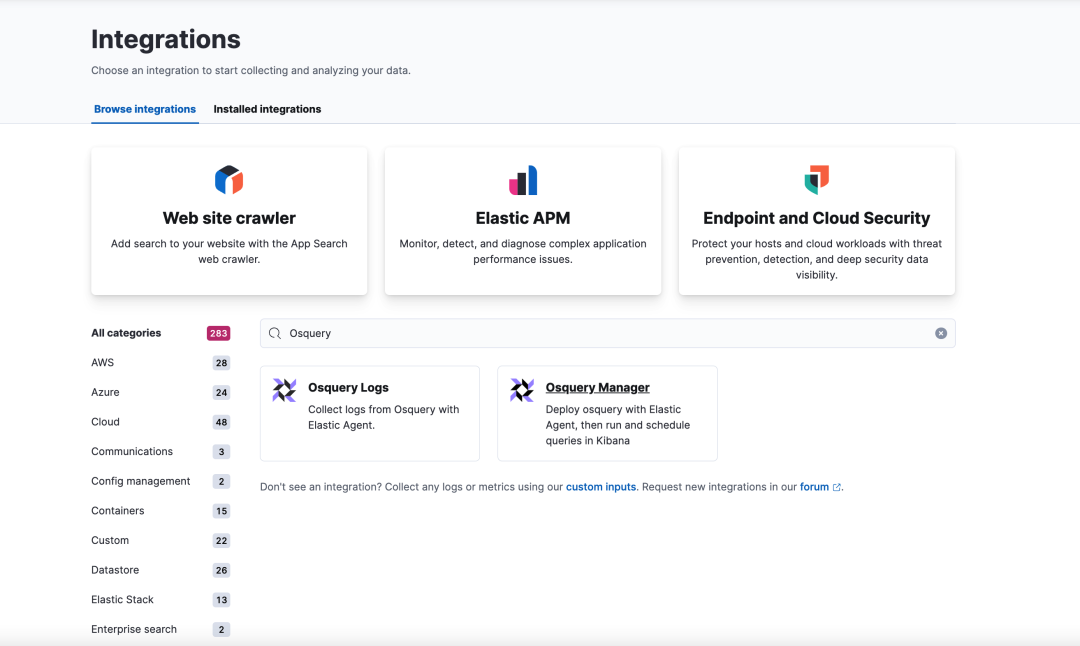This screenshot has width=1080, height=646.
Task: Switch to Installed integrations tab
Action: [x=267, y=109]
